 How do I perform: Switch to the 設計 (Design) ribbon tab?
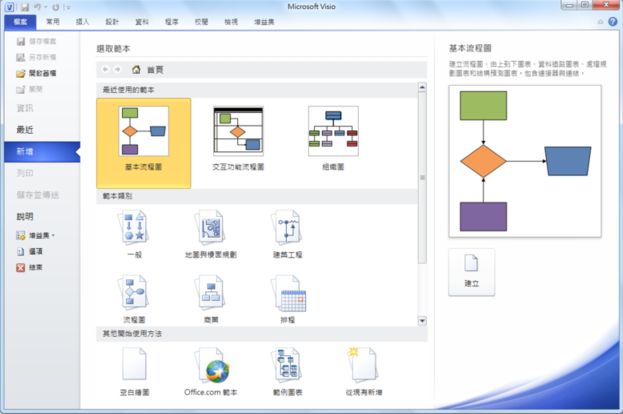112,22
